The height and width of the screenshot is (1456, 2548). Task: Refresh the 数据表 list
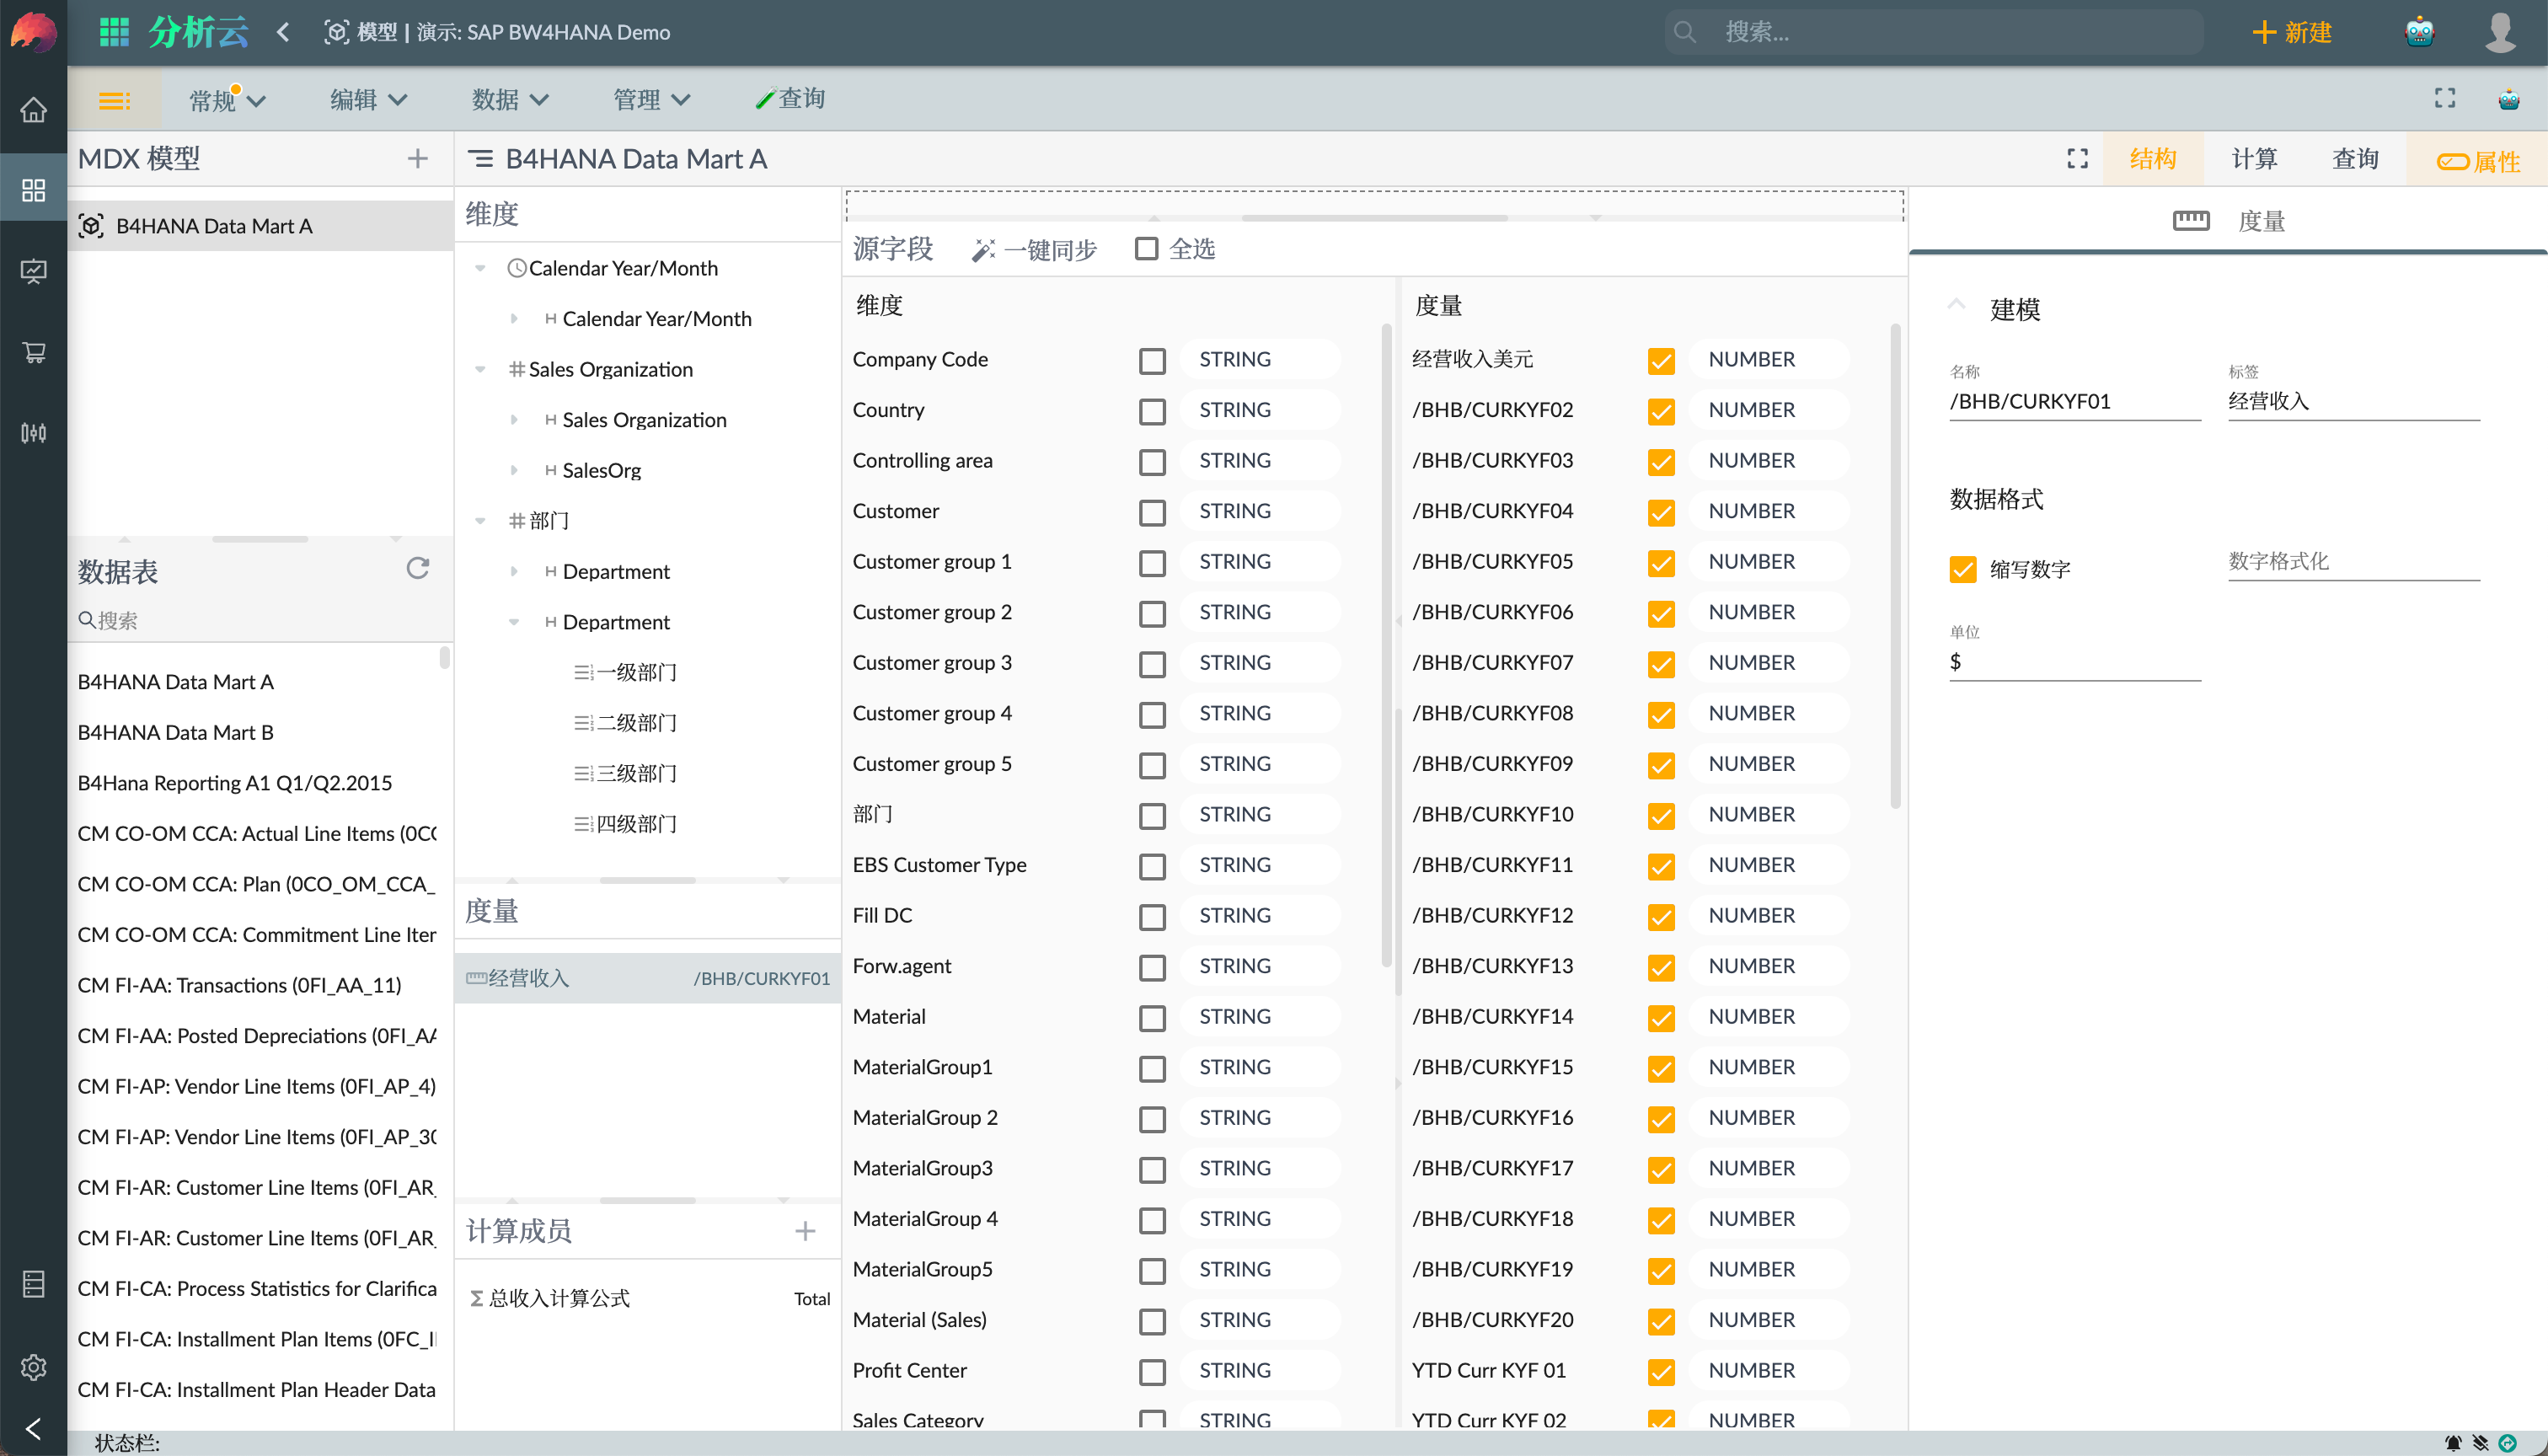(x=418, y=568)
